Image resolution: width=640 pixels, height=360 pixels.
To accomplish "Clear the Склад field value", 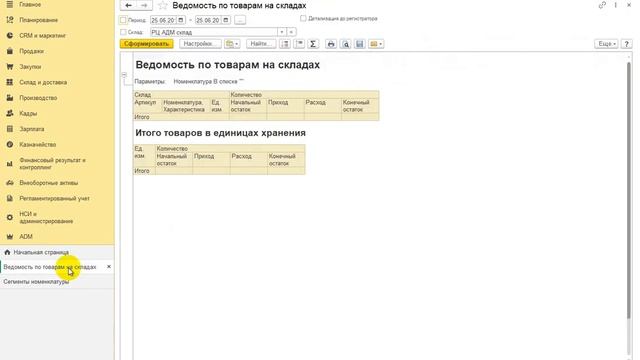I will point(291,32).
